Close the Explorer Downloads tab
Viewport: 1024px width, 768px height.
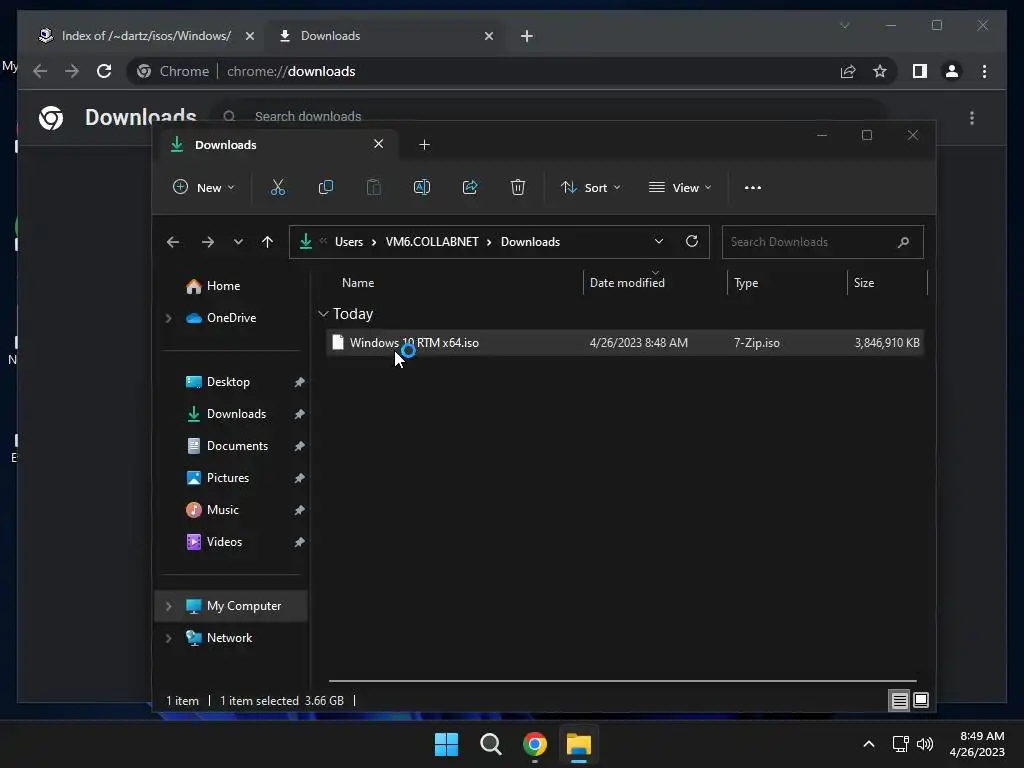pos(379,144)
